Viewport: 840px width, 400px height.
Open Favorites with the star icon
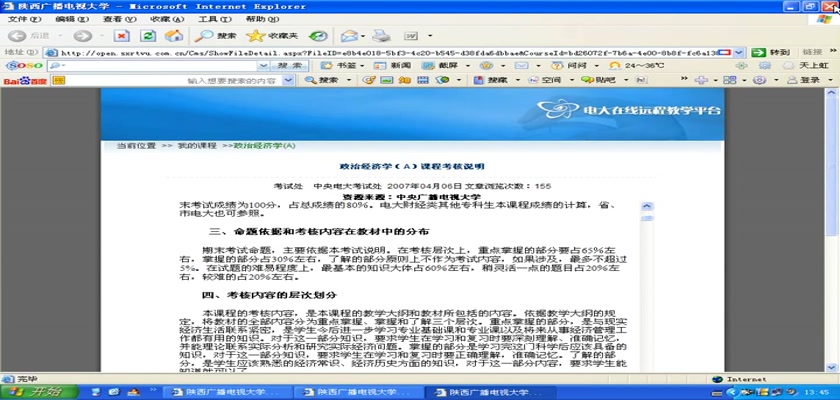[x=272, y=36]
